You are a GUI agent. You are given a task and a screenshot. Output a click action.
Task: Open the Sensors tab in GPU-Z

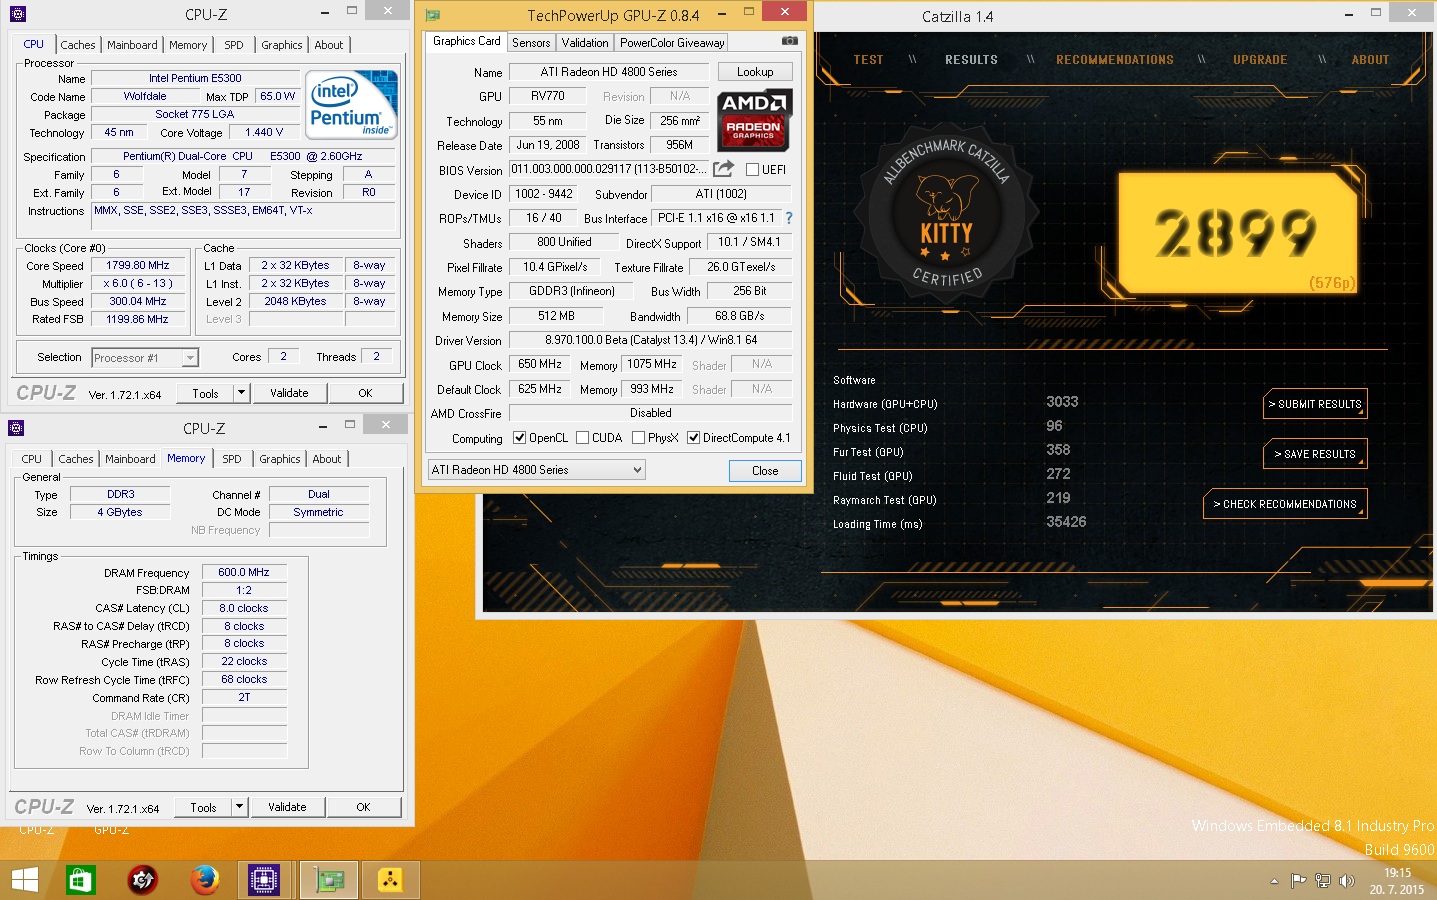pos(531,43)
